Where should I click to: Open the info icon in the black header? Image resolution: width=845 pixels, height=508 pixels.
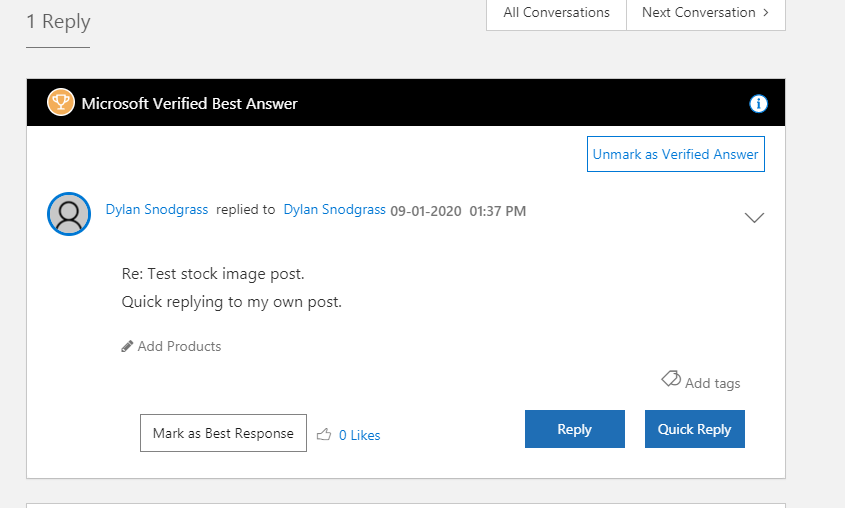(x=758, y=103)
